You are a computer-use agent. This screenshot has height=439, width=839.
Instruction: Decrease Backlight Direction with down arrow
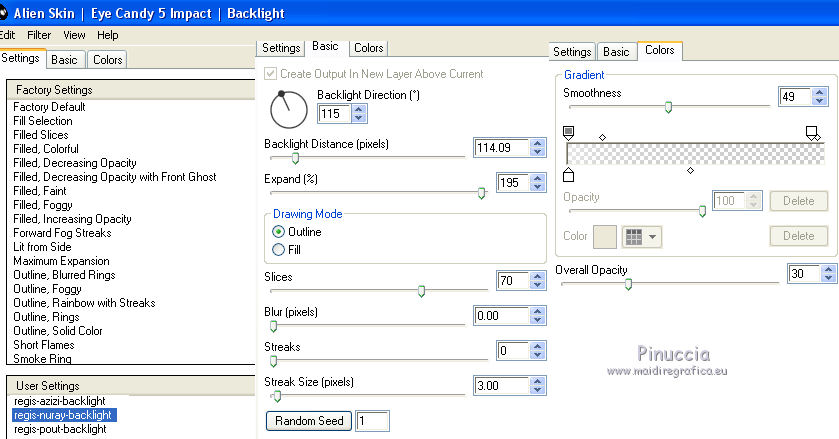click(359, 118)
